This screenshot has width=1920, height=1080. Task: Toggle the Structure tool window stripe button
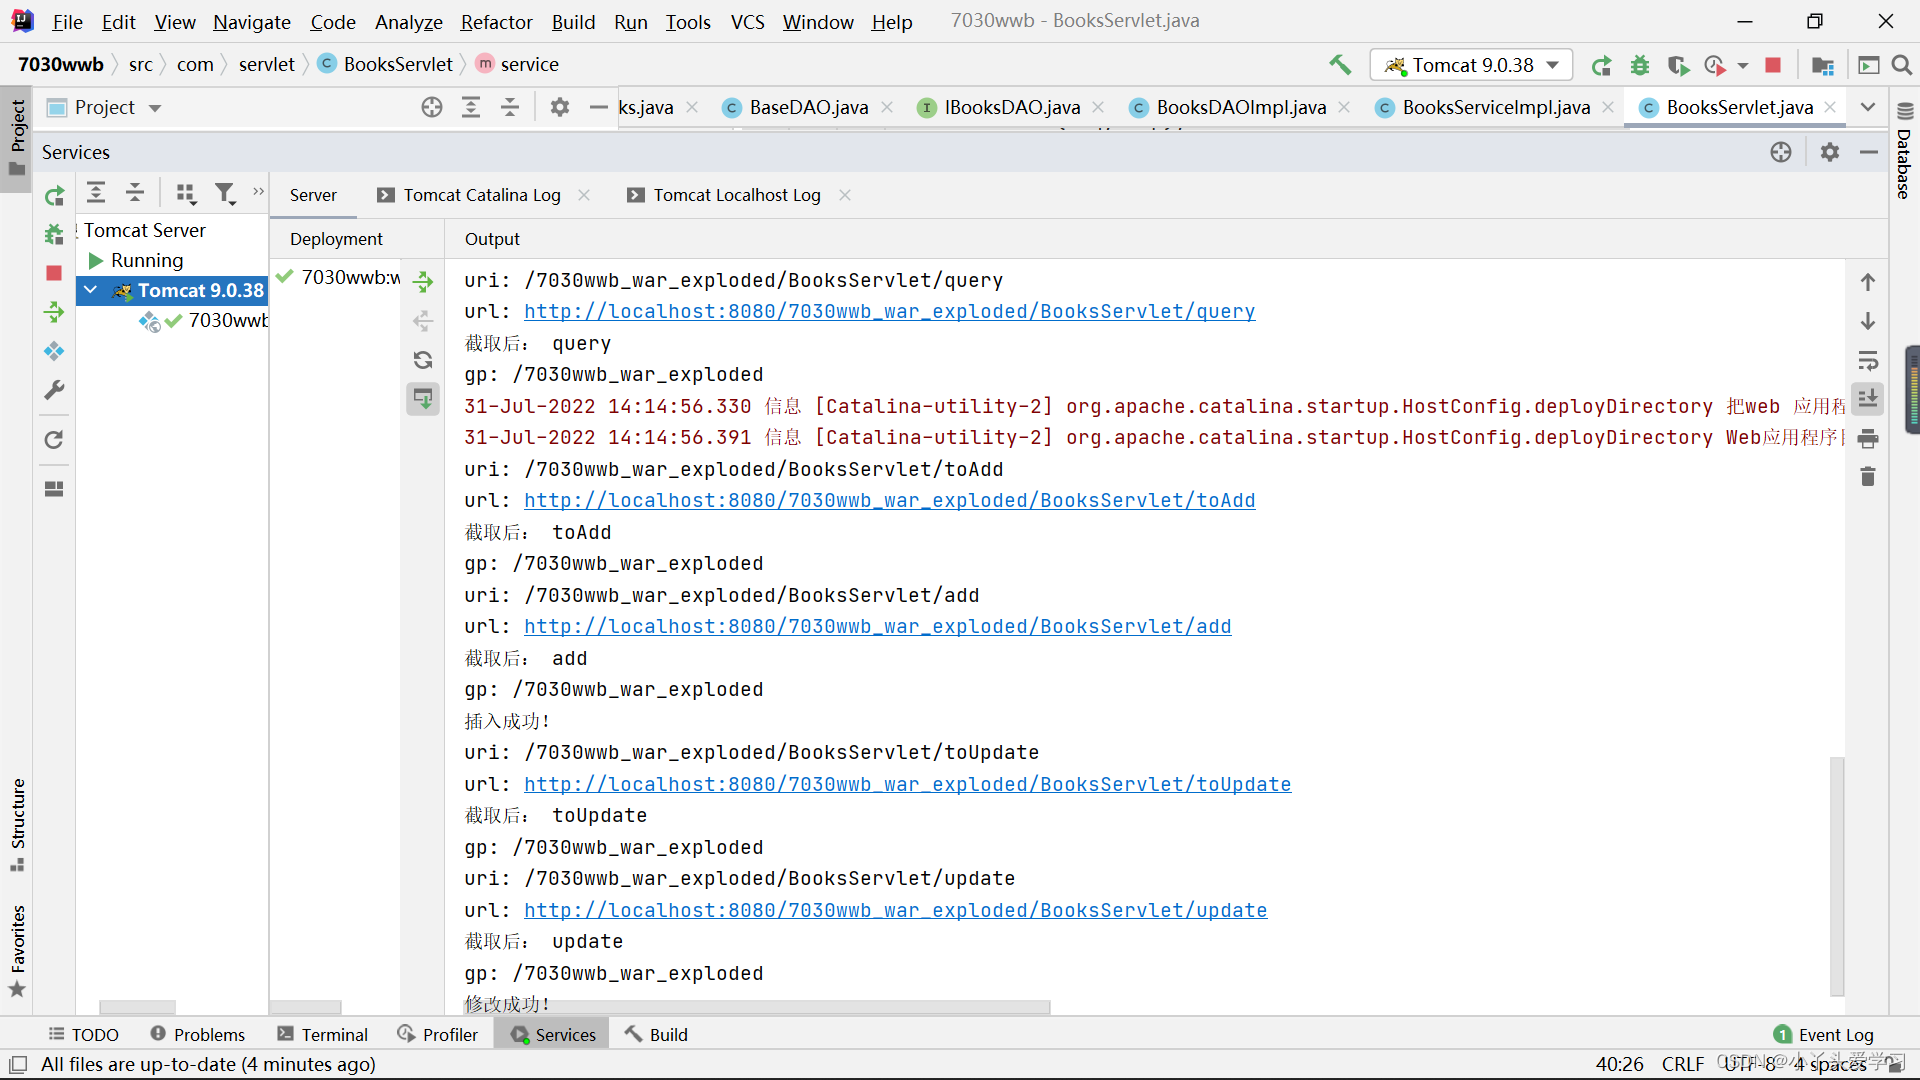click(x=17, y=824)
